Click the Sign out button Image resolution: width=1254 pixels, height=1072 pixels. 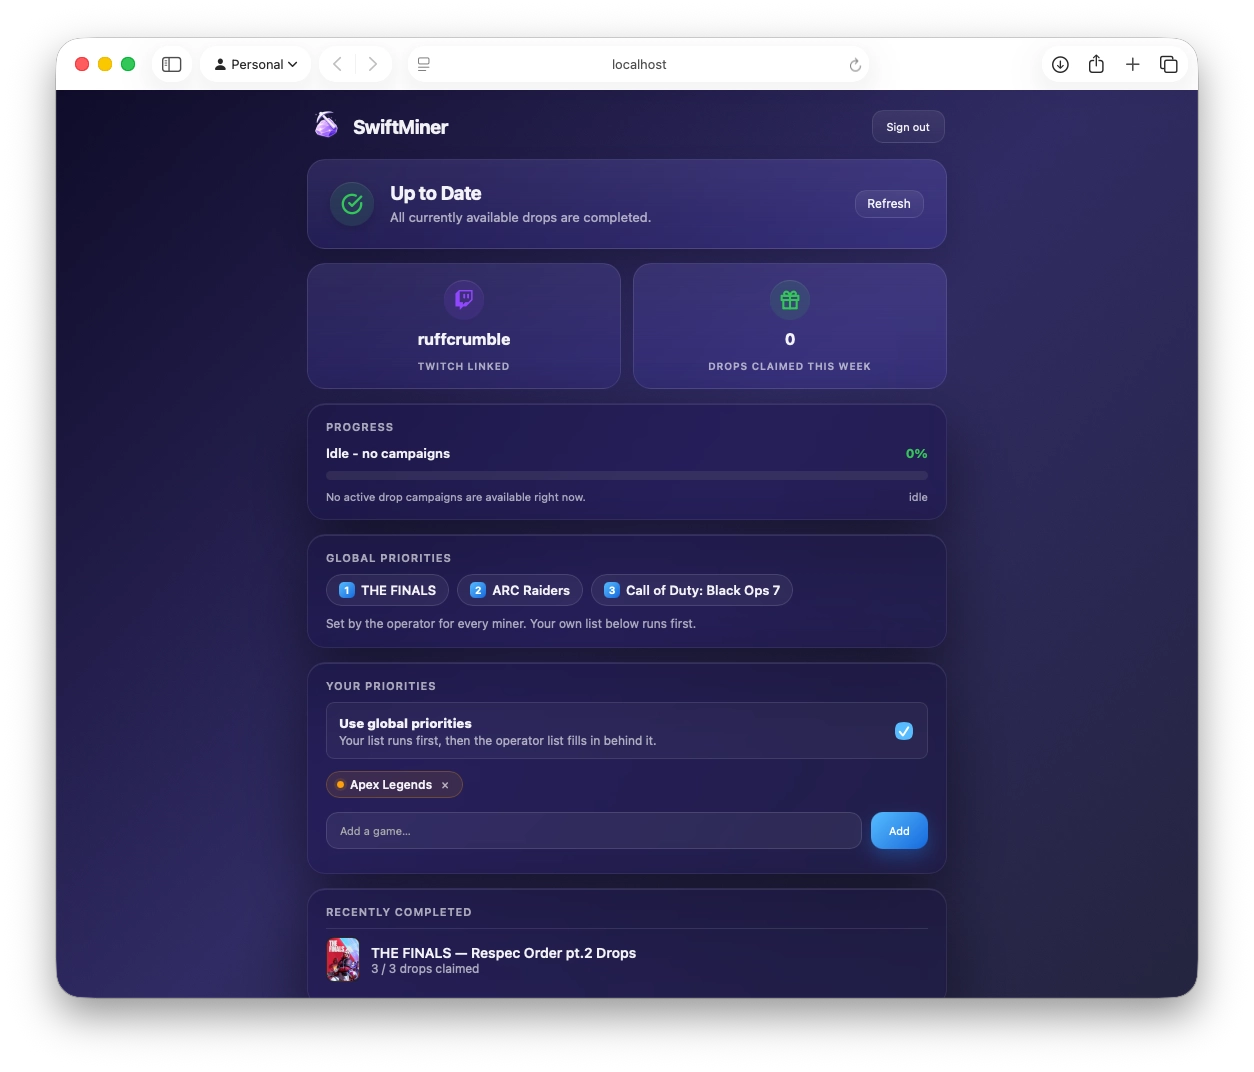[x=908, y=127]
